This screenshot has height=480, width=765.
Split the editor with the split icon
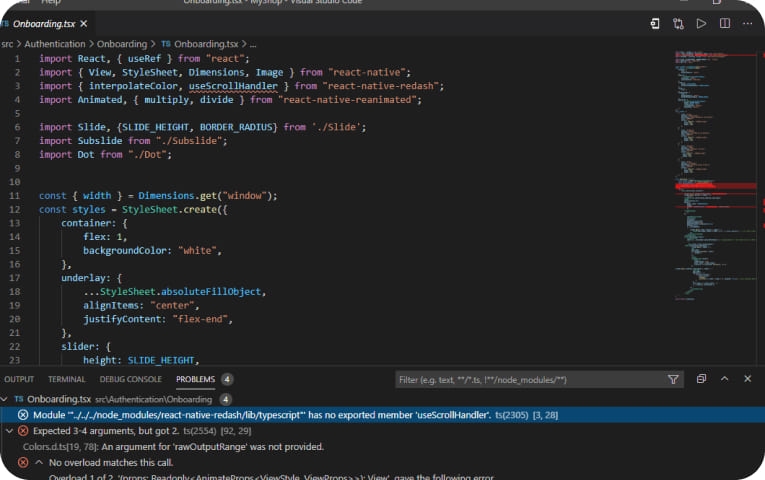coord(725,23)
